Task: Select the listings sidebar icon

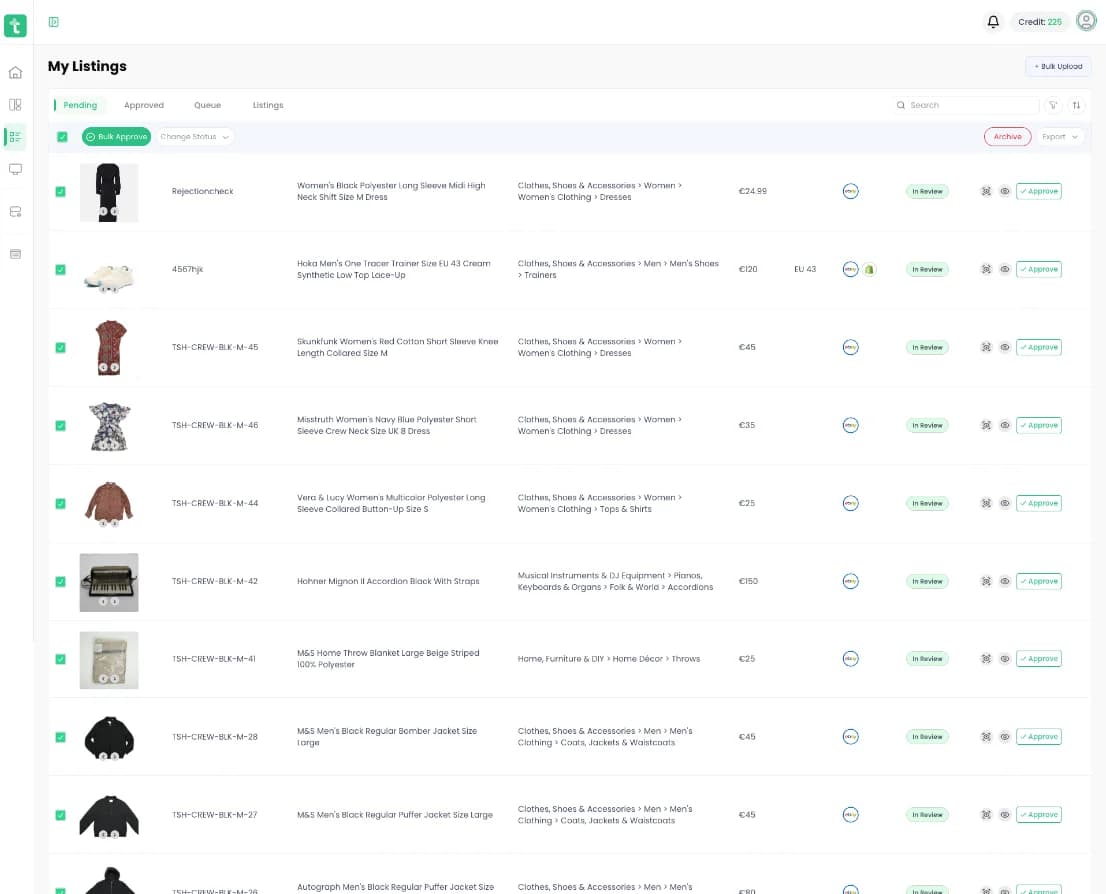Action: coord(16,137)
